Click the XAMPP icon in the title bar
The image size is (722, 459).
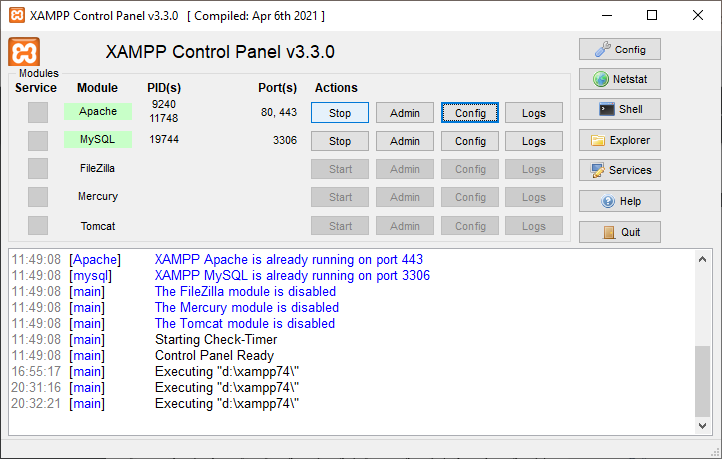point(17,15)
